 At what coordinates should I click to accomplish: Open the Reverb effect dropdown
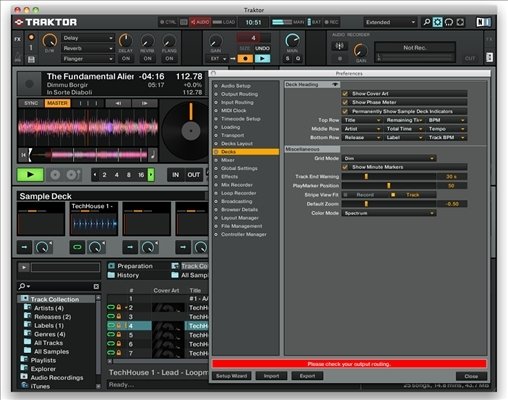[88, 48]
